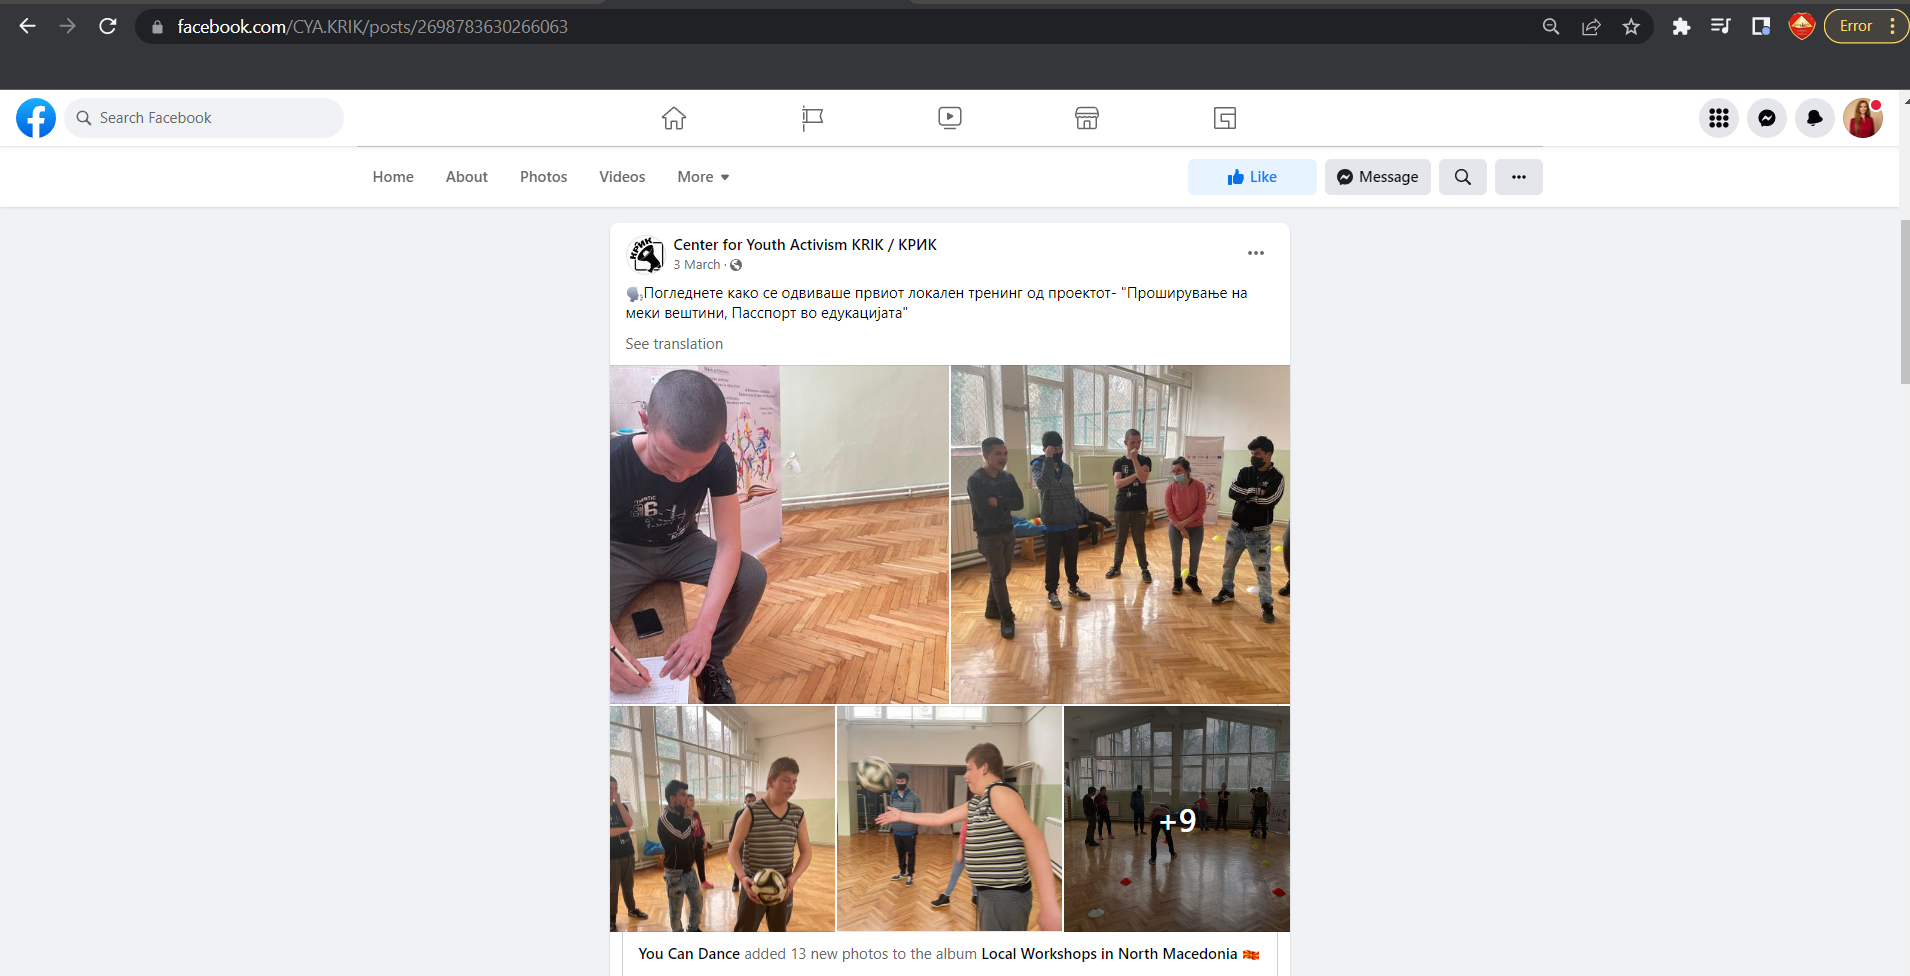Image resolution: width=1910 pixels, height=976 pixels.
Task: Click the red extension badge icon
Action: coord(1802,26)
